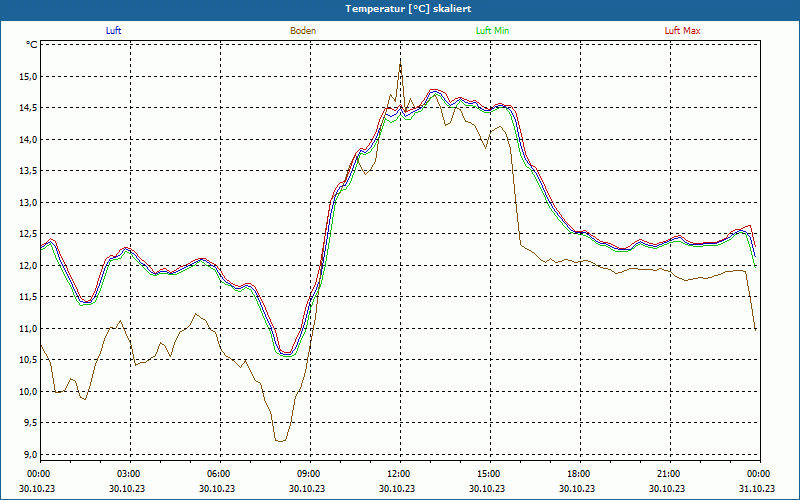Click the 13,0 y-axis value

29,203
